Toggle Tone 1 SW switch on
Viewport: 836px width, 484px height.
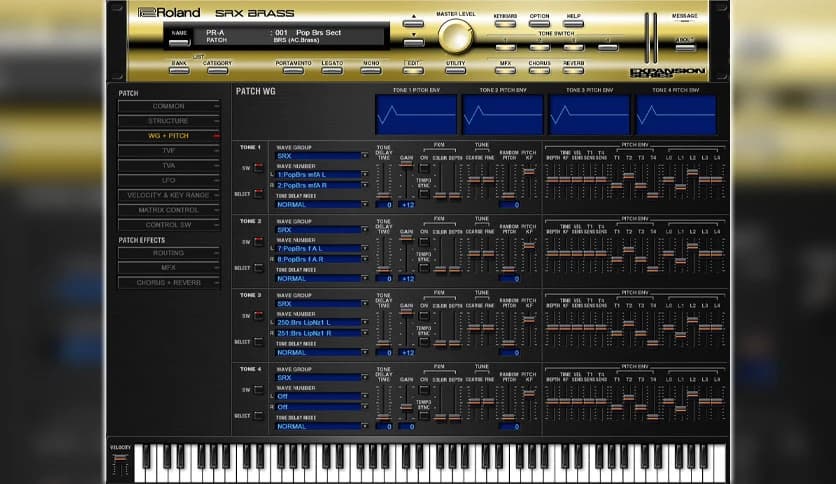click(x=259, y=167)
